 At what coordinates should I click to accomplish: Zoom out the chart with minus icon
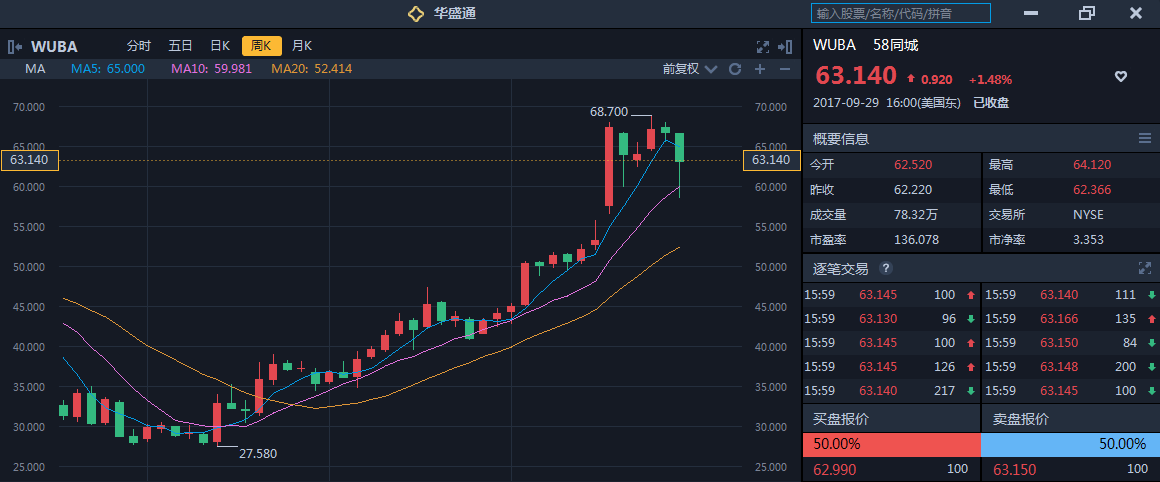(x=784, y=69)
